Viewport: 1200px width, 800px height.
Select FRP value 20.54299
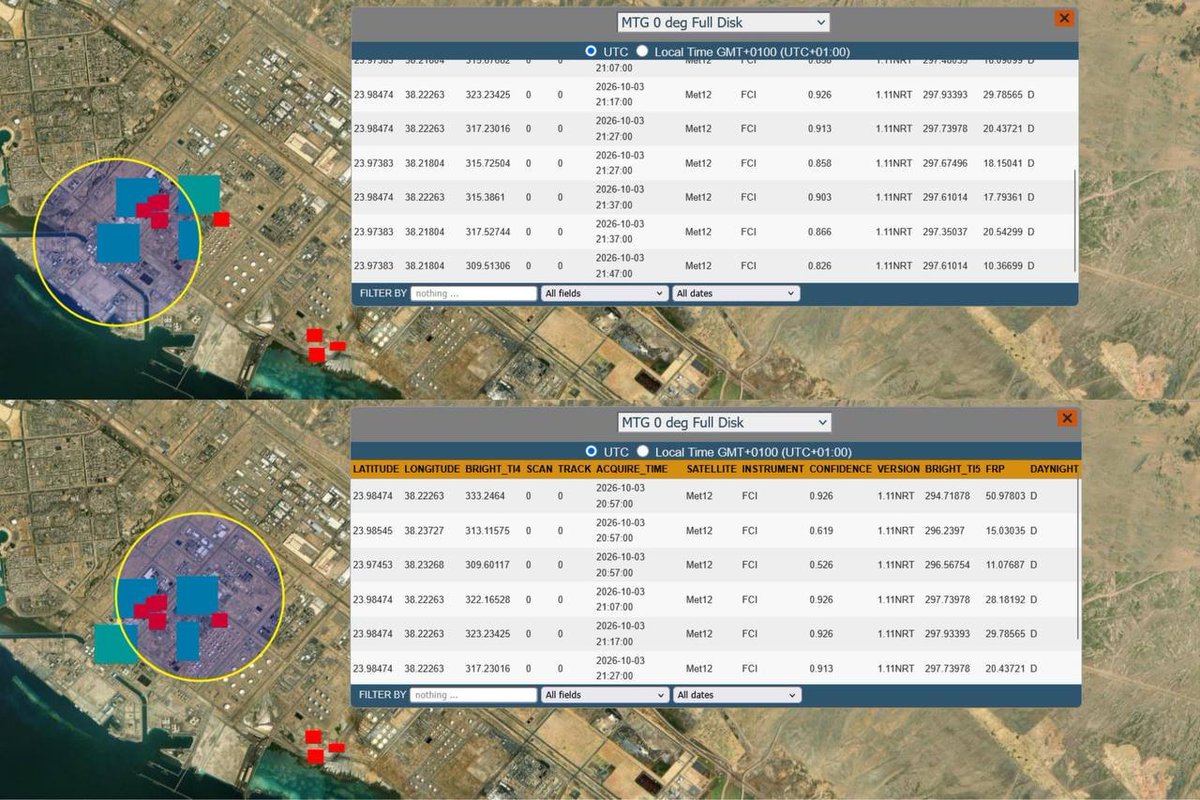[x=1003, y=231]
